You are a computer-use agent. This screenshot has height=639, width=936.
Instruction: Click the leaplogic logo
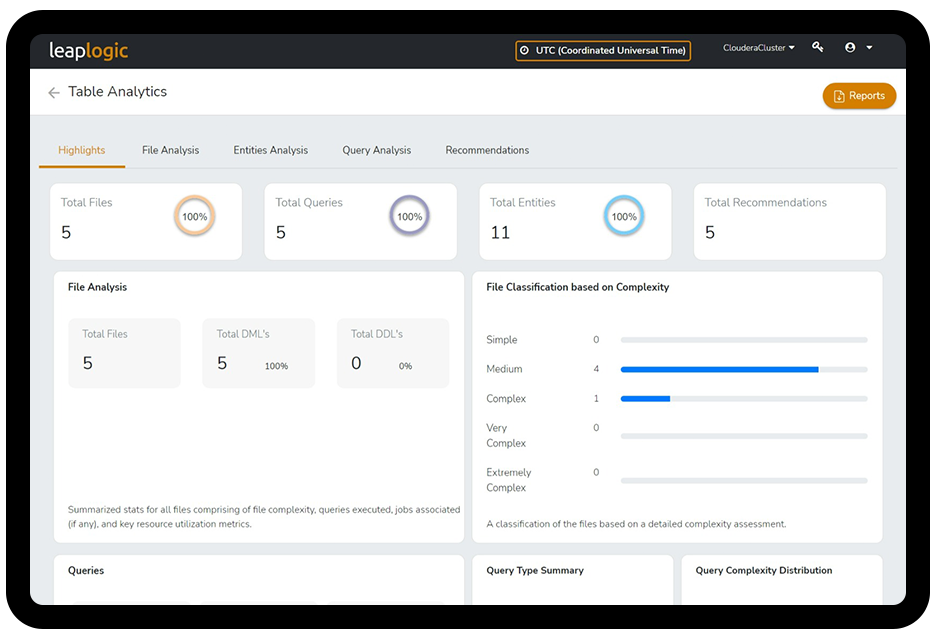point(89,50)
